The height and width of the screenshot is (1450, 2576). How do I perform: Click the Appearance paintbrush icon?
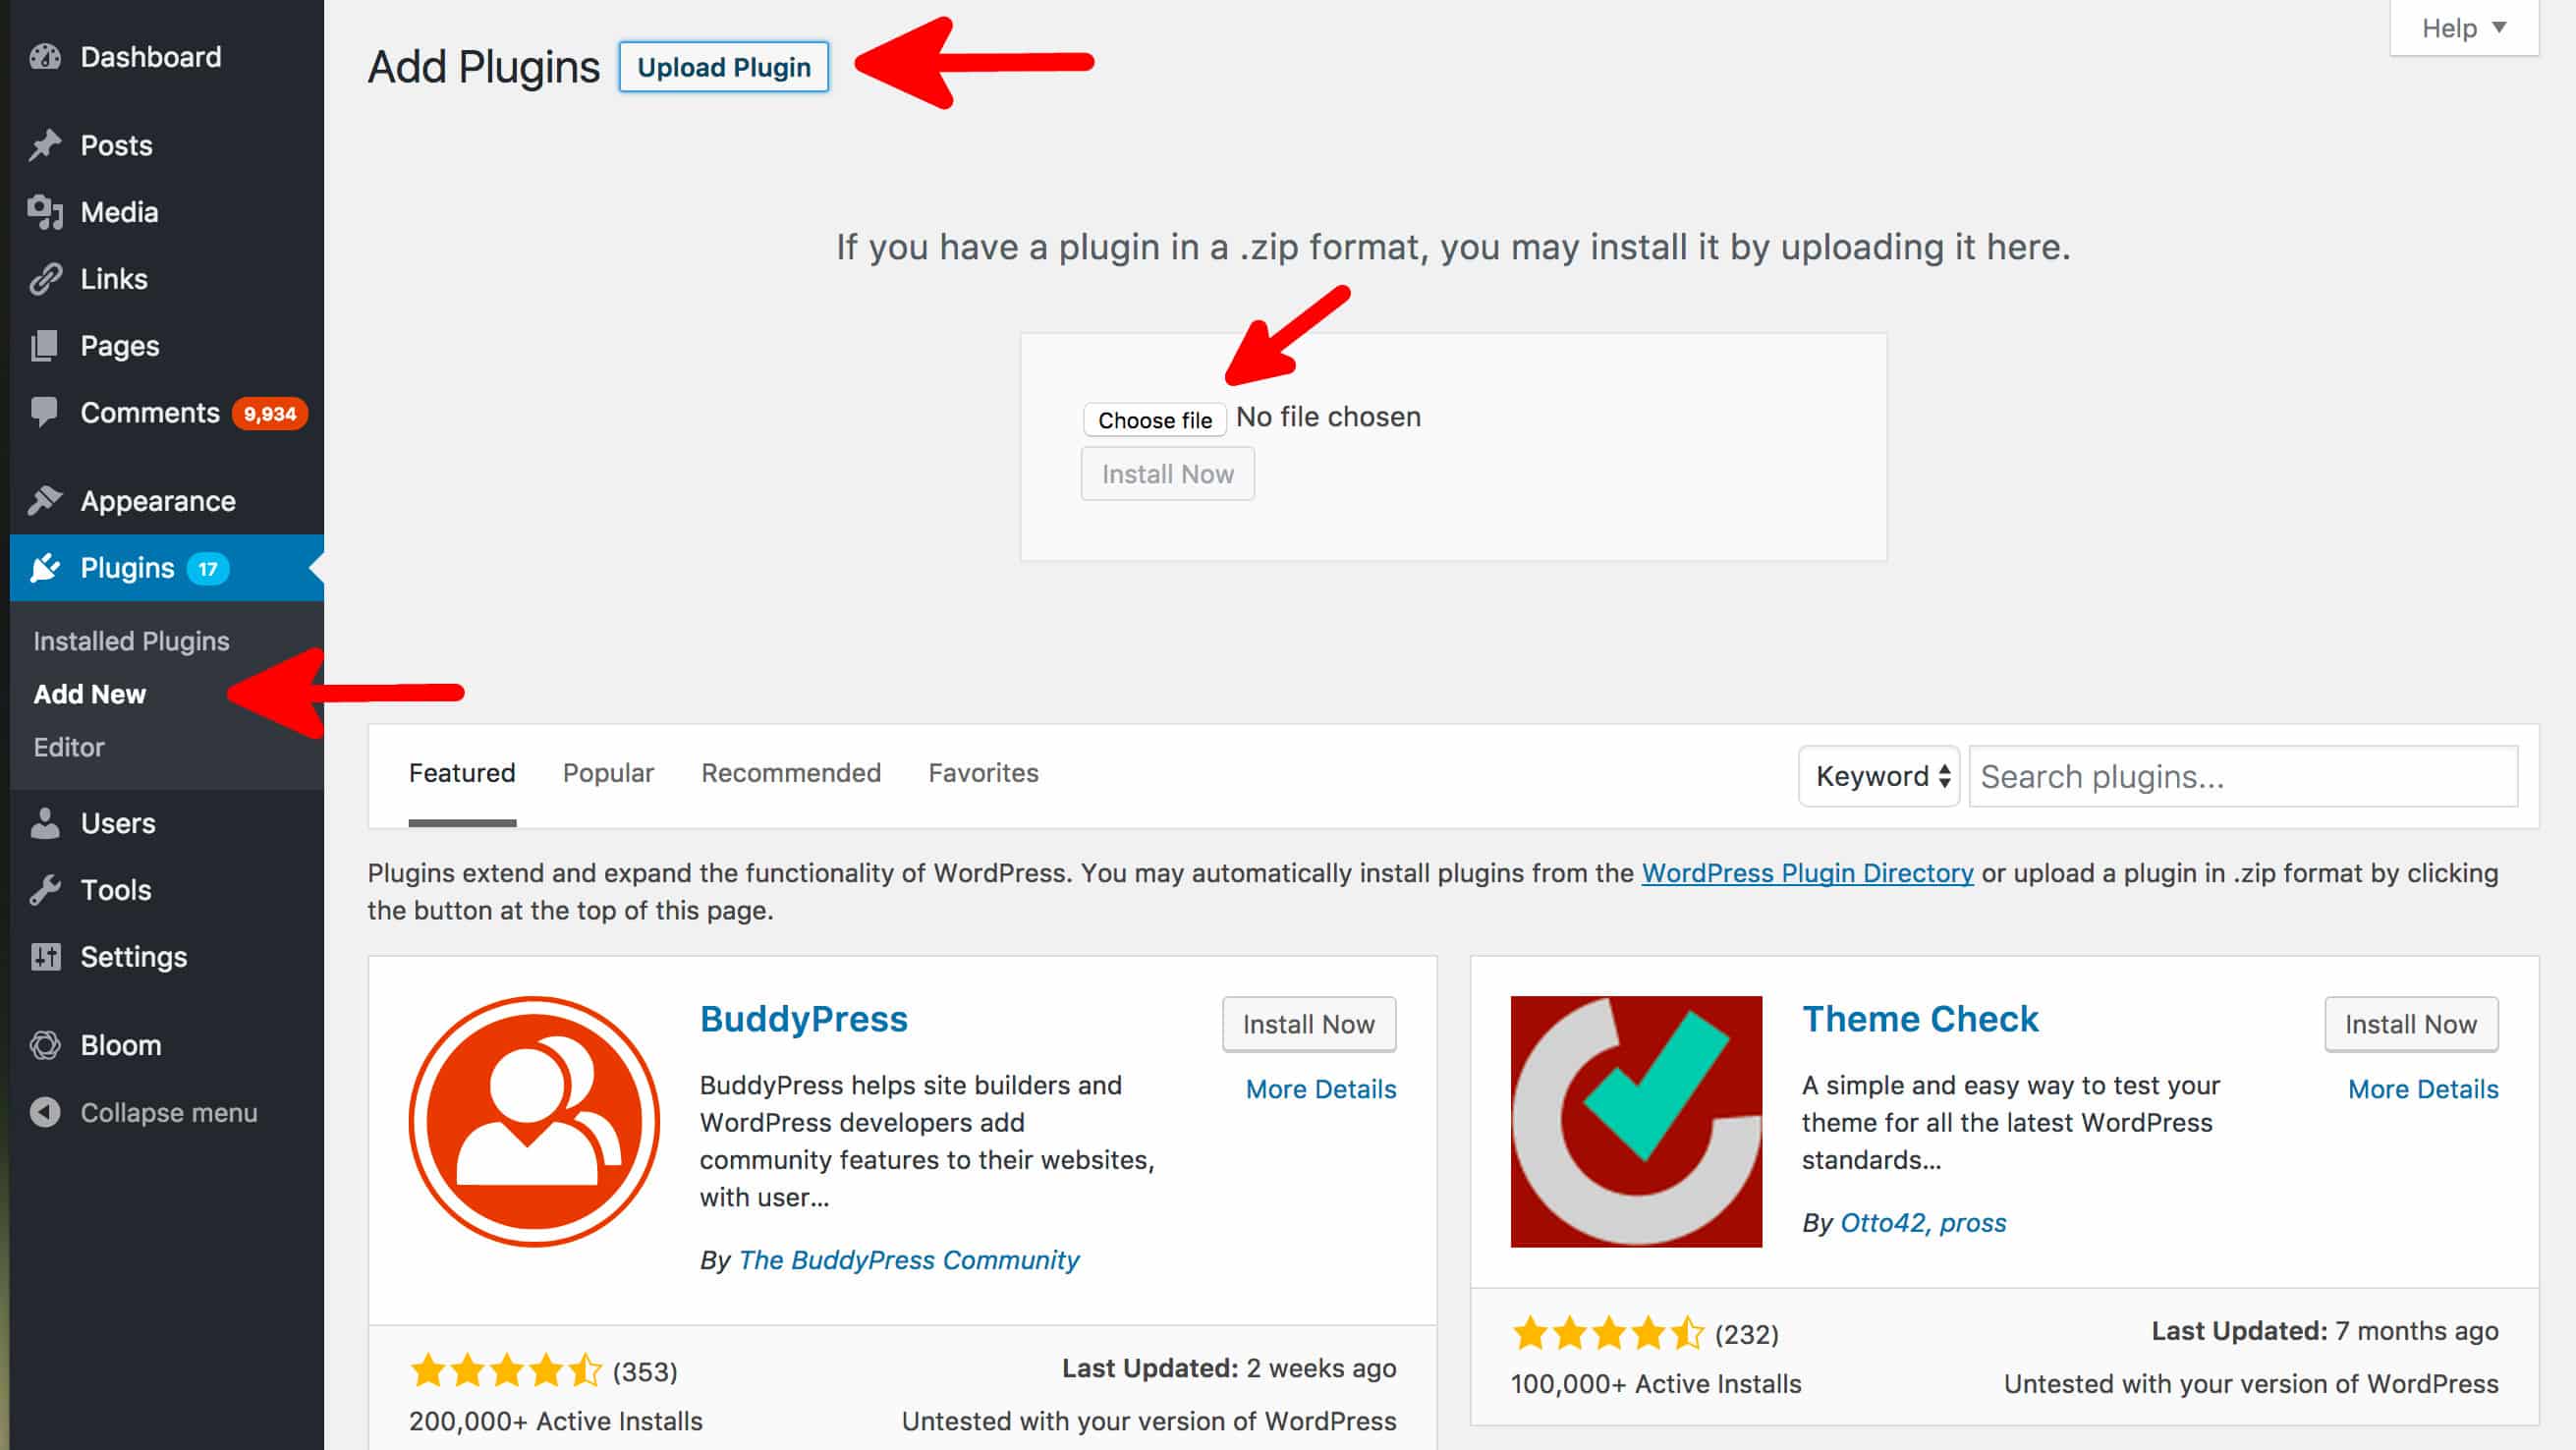tap(45, 500)
